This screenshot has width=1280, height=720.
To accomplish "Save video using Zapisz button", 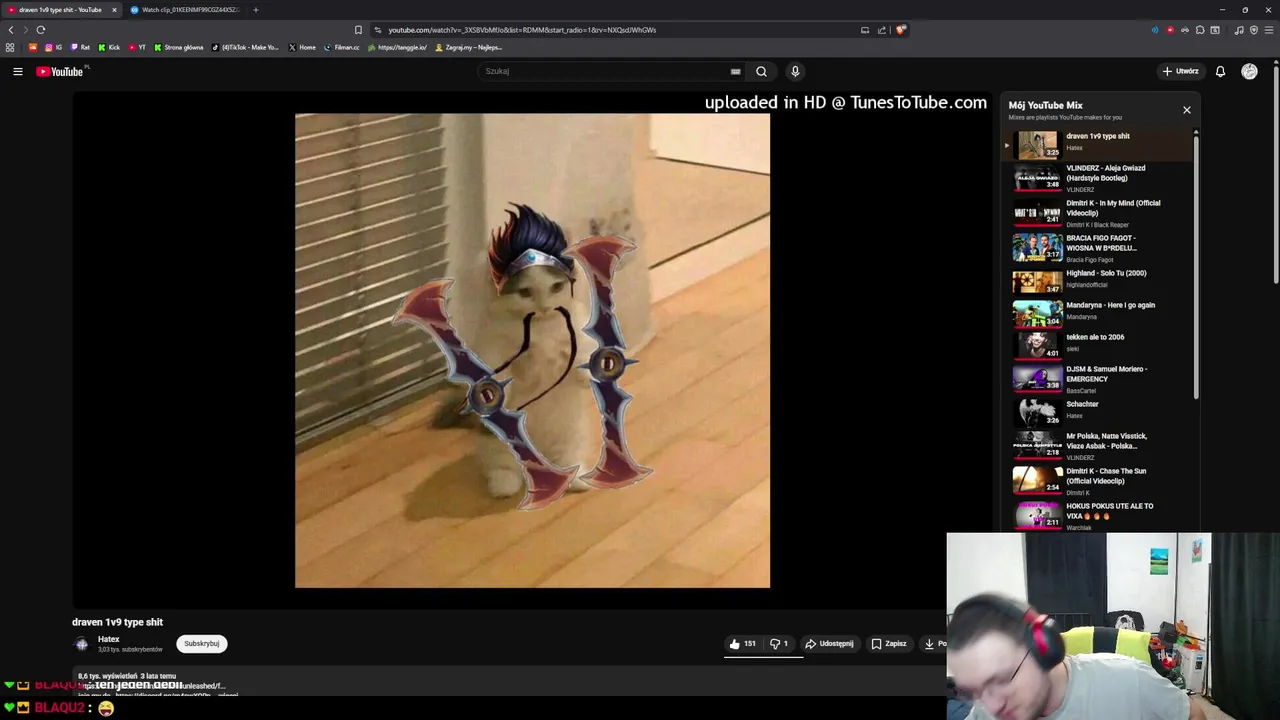I will [888, 644].
